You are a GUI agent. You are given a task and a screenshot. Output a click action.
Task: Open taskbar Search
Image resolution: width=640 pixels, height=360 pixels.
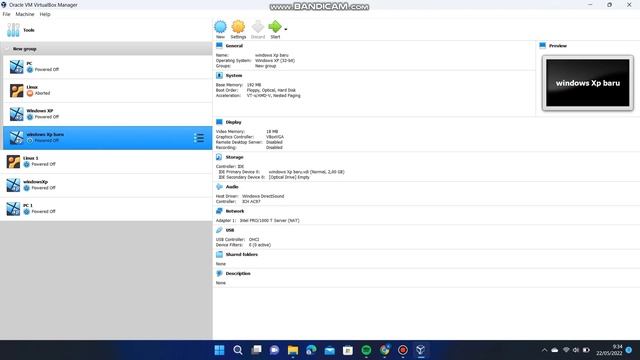point(238,350)
